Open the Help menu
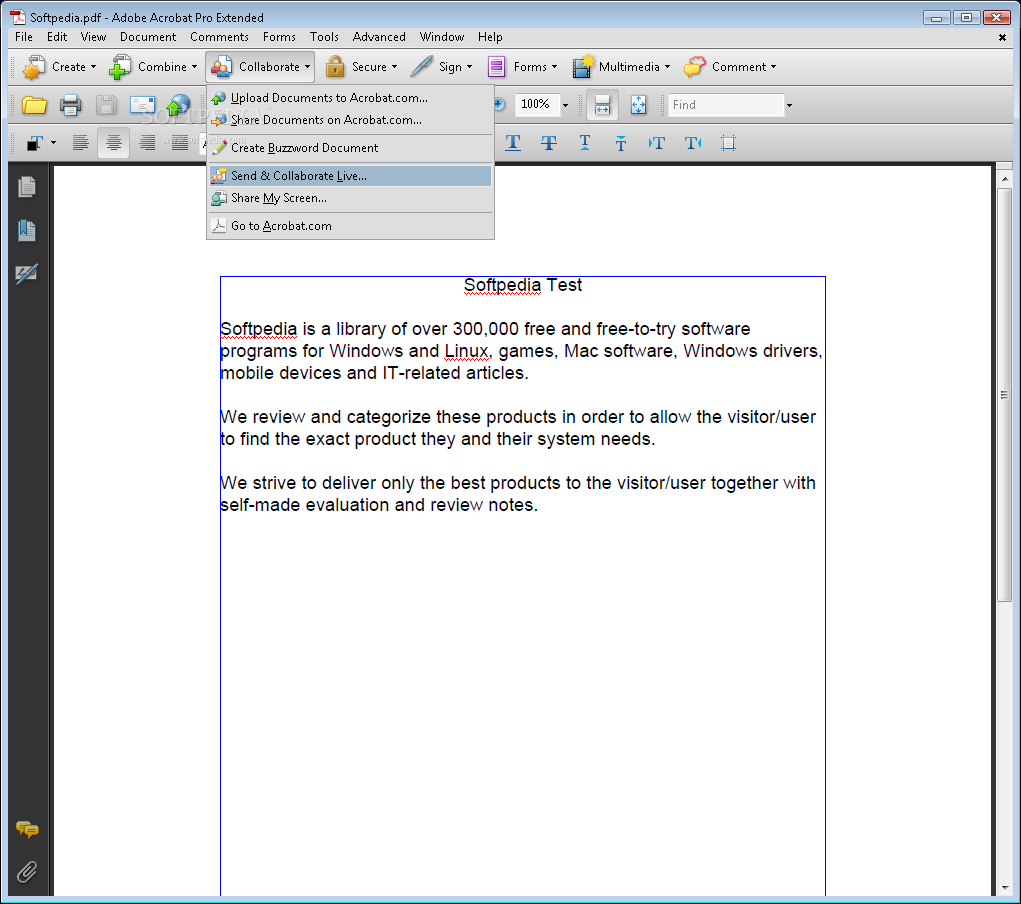The image size is (1021, 904). coord(490,37)
